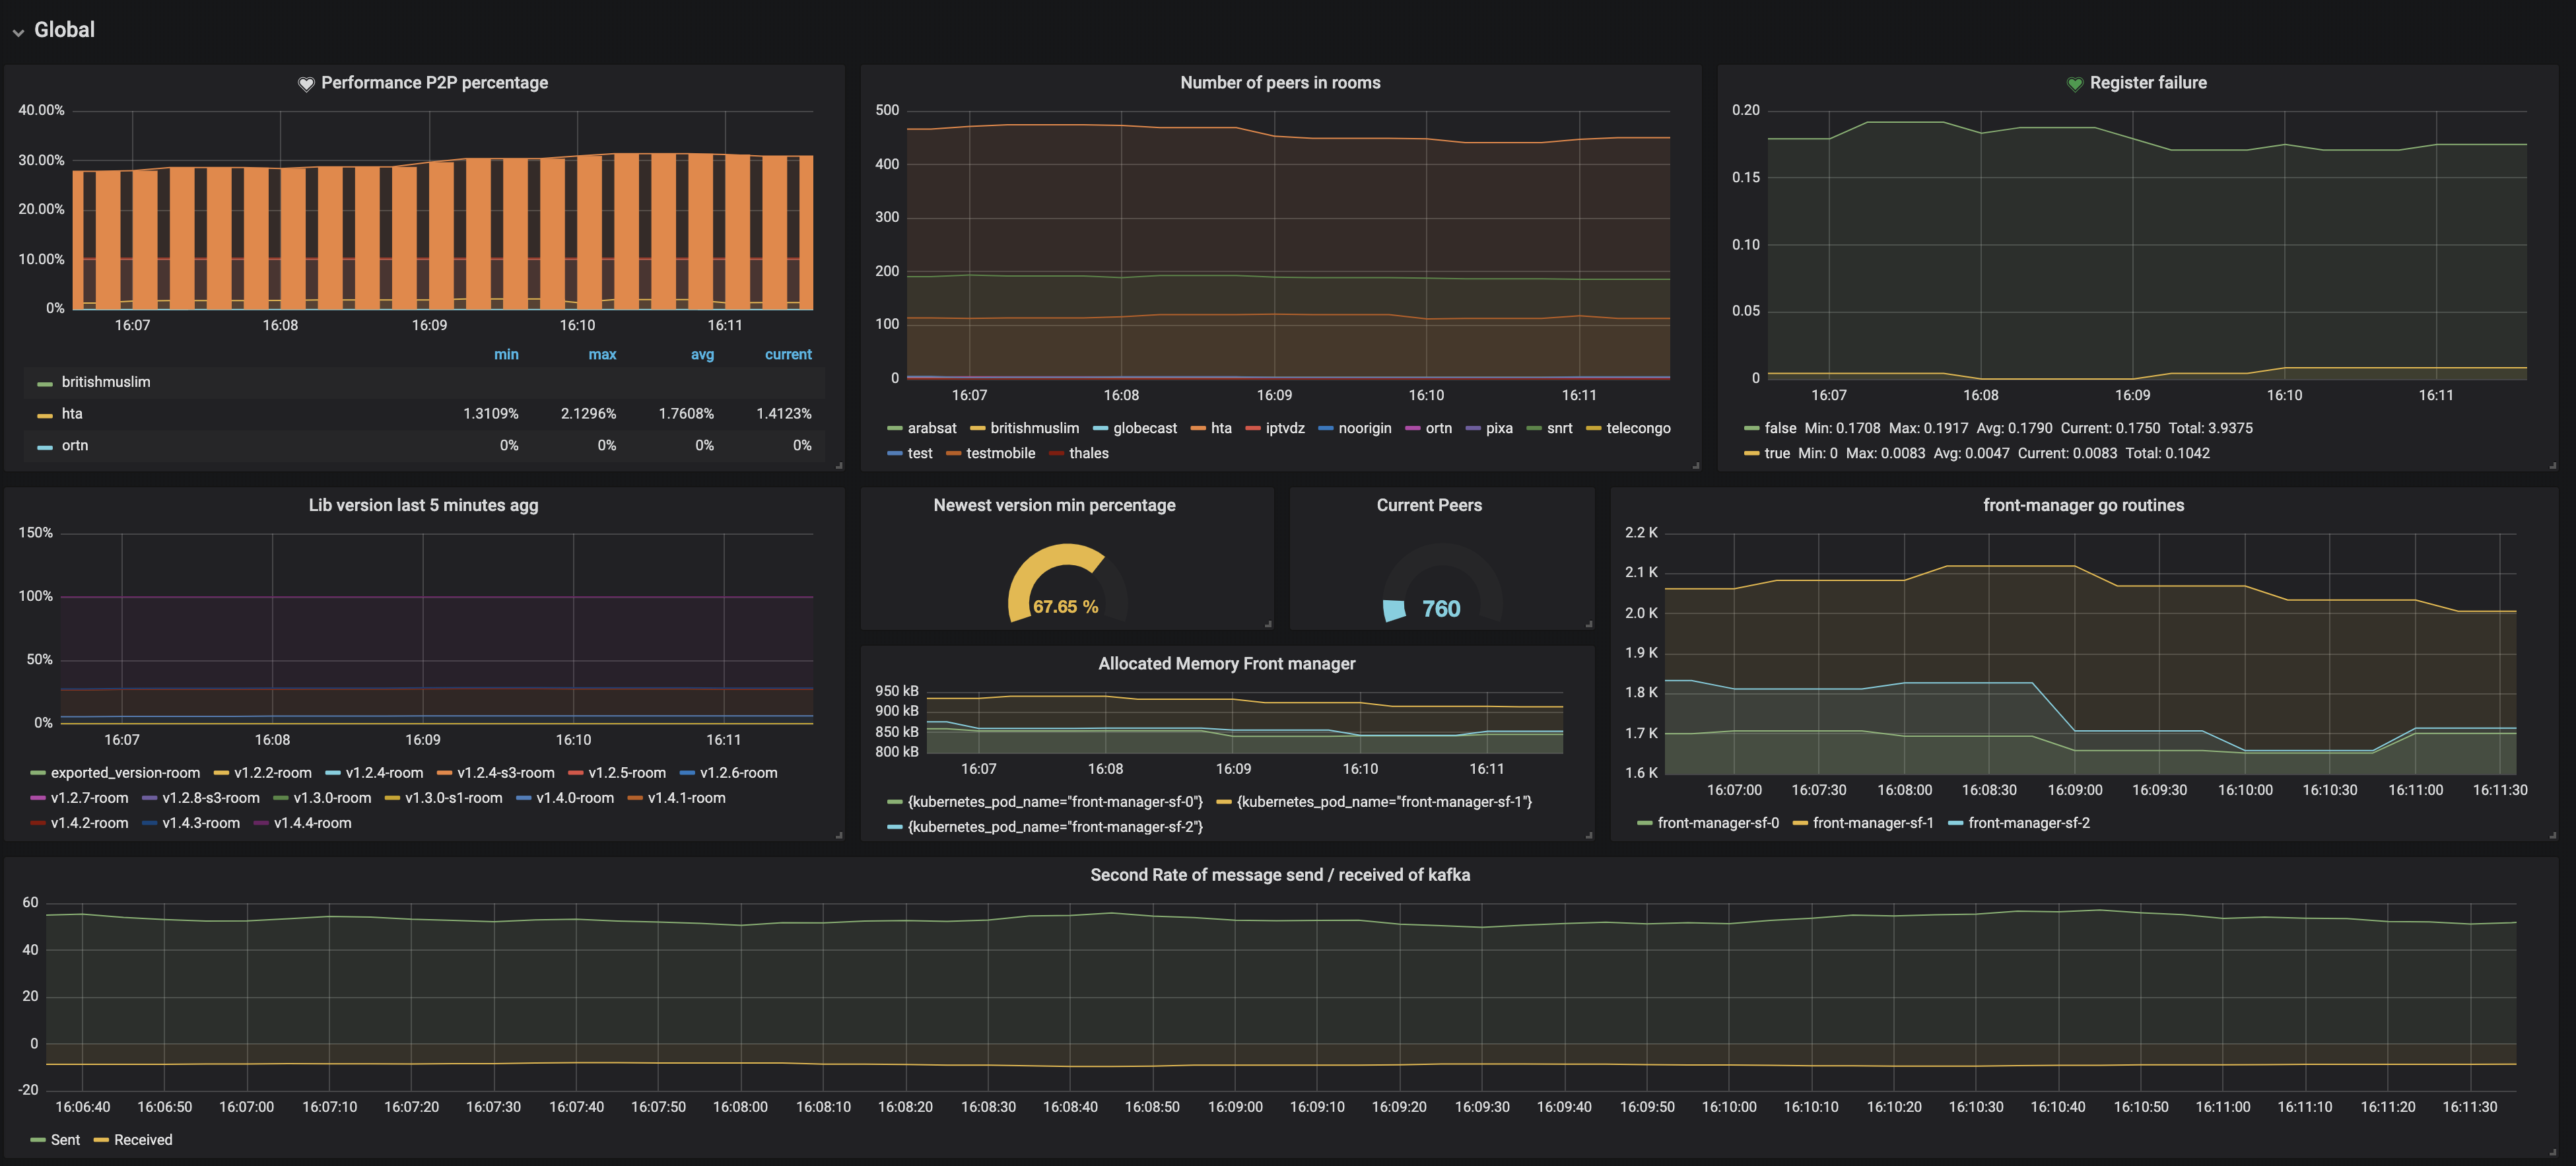This screenshot has height=1166, width=2576.
Task: Click the v1.4.4-room legend entry
Action: pos(312,823)
